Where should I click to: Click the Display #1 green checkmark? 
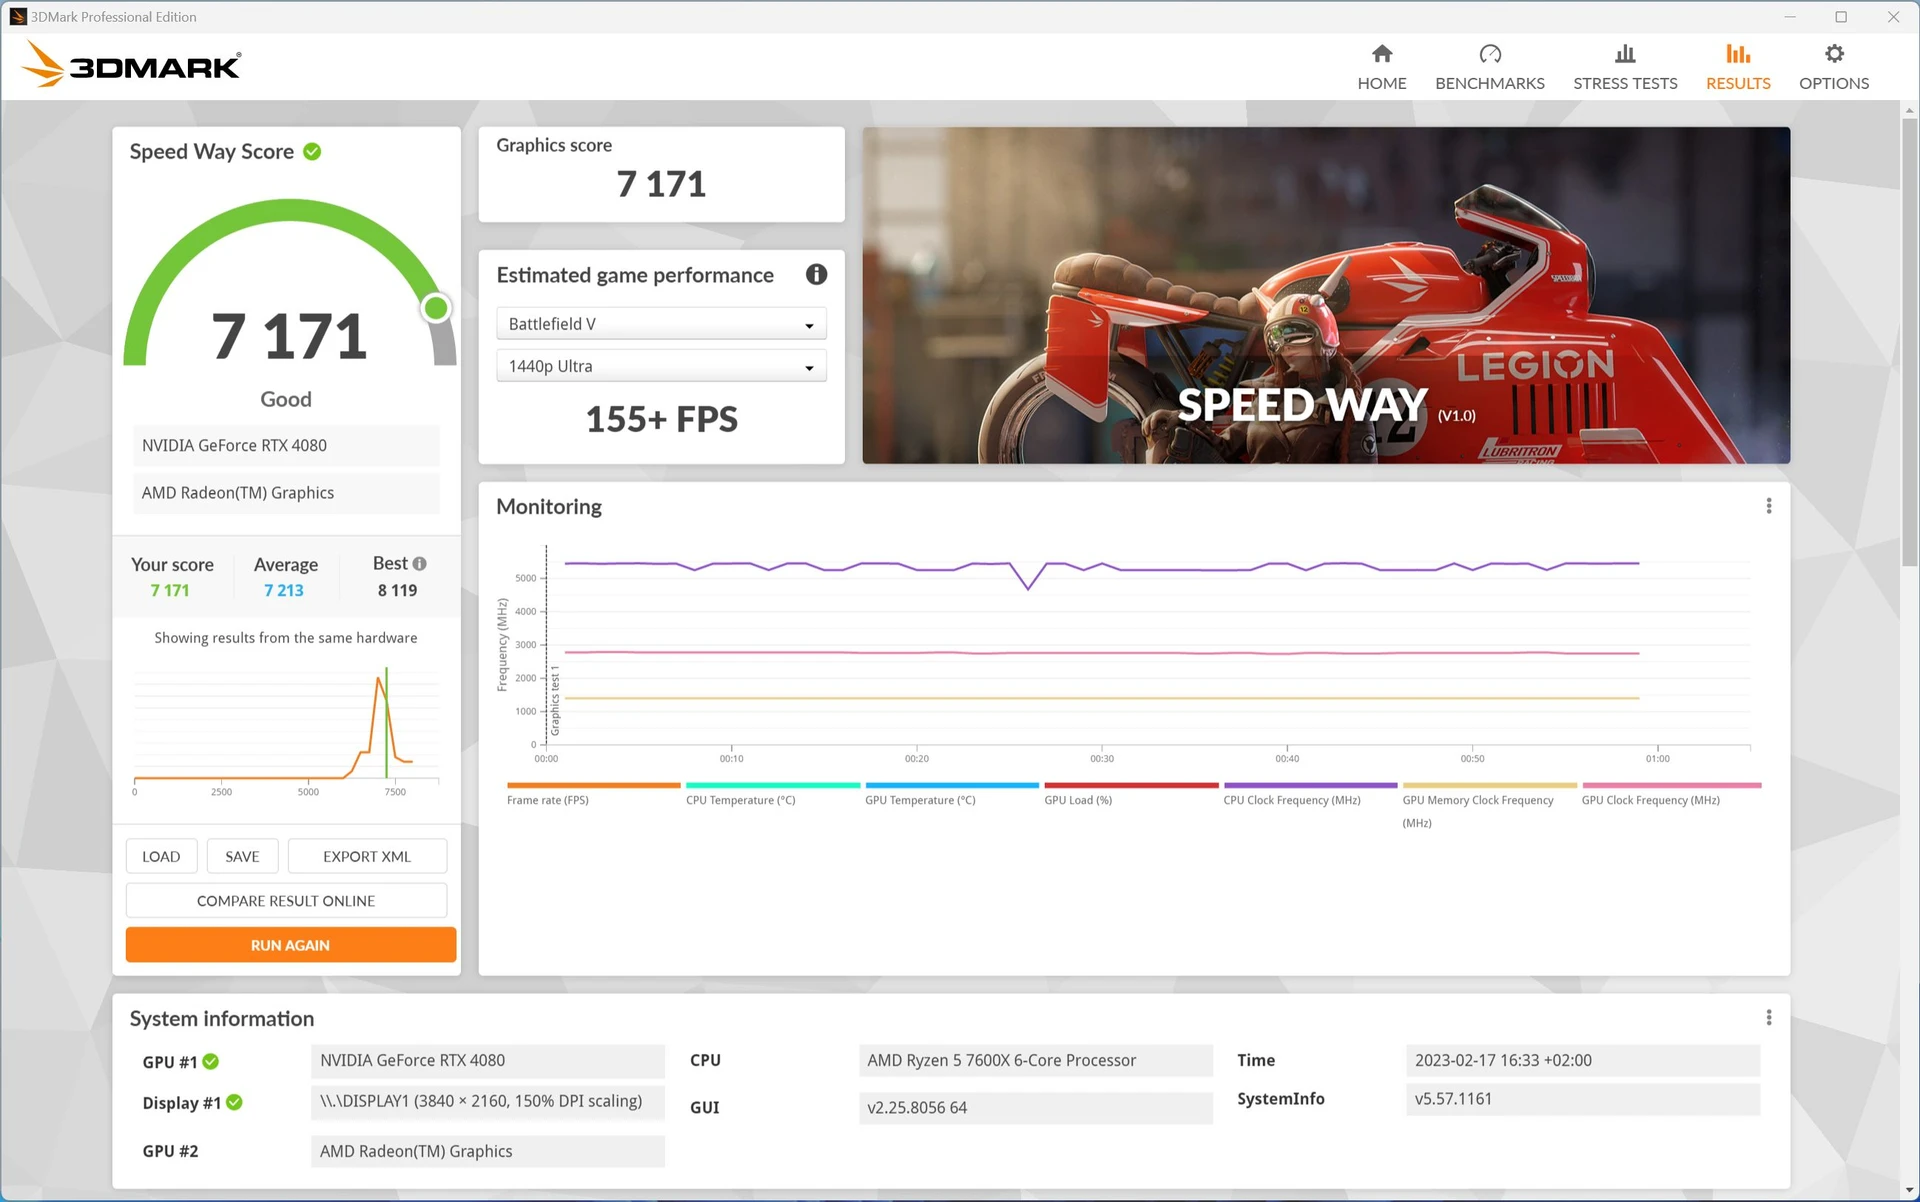234,1102
